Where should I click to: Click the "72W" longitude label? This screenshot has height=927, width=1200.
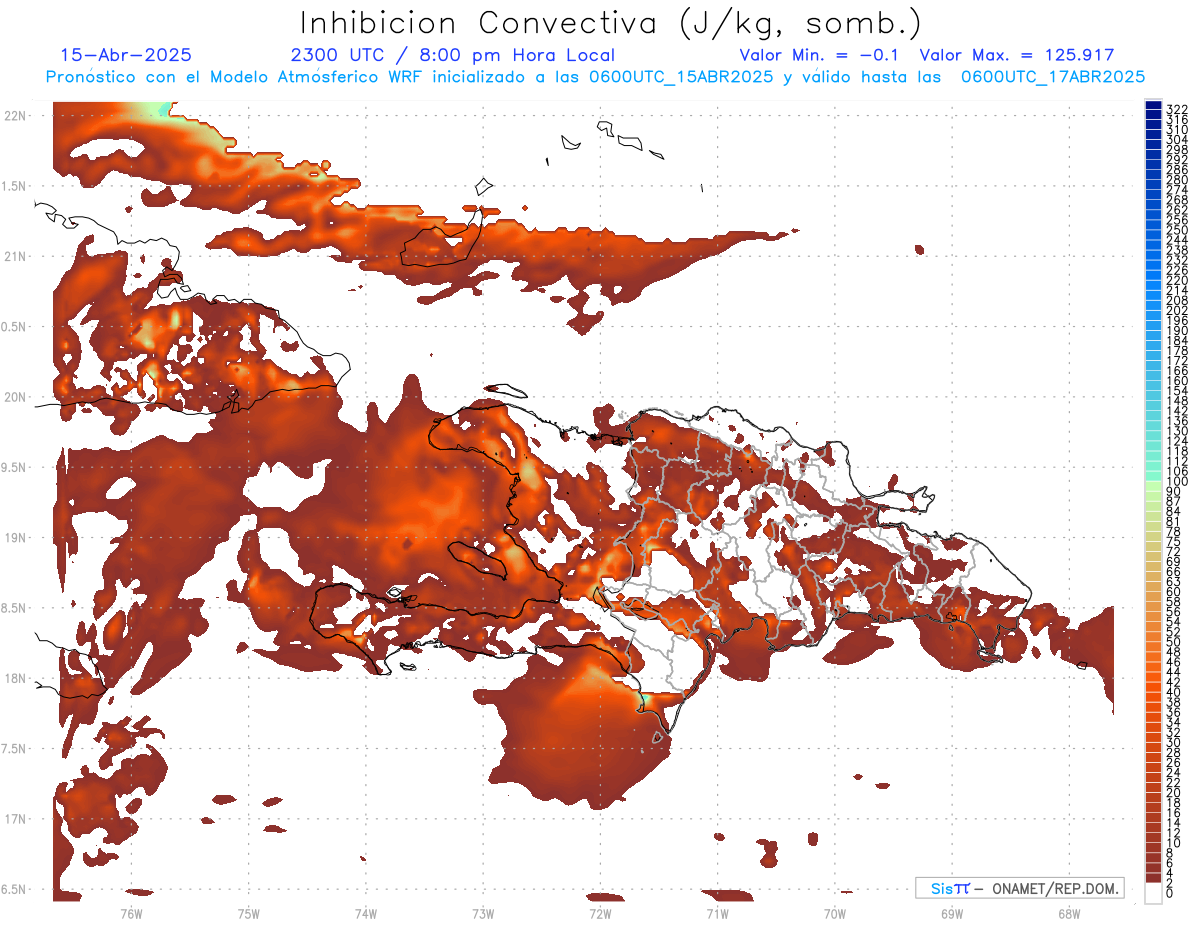click(x=600, y=913)
